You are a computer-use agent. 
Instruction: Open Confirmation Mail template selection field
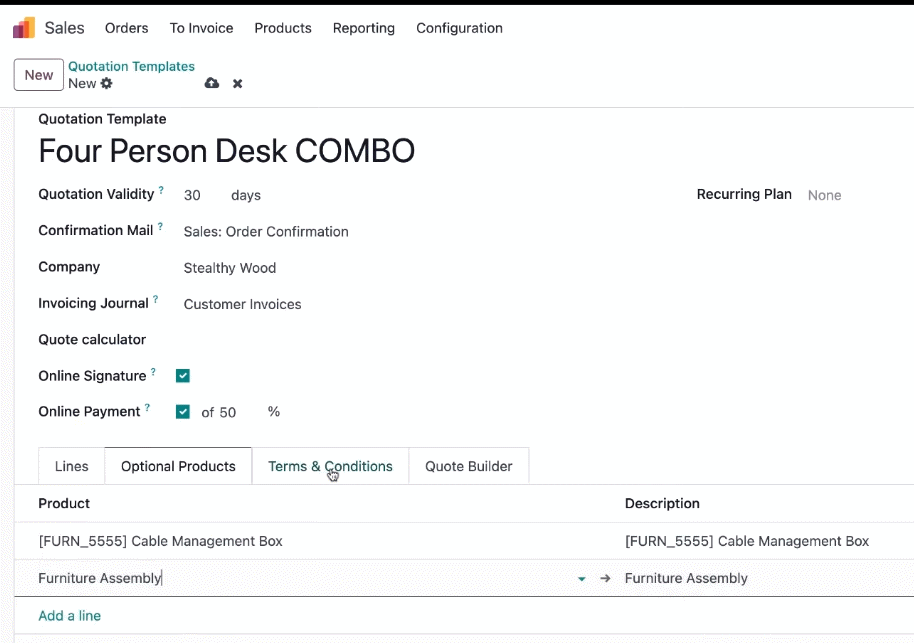(266, 231)
